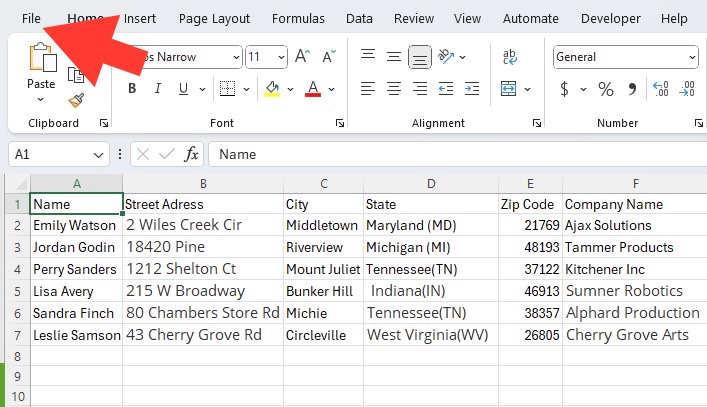Image resolution: width=707 pixels, height=407 pixels.
Task: Open the Number group dialog launcher
Action: (x=698, y=123)
